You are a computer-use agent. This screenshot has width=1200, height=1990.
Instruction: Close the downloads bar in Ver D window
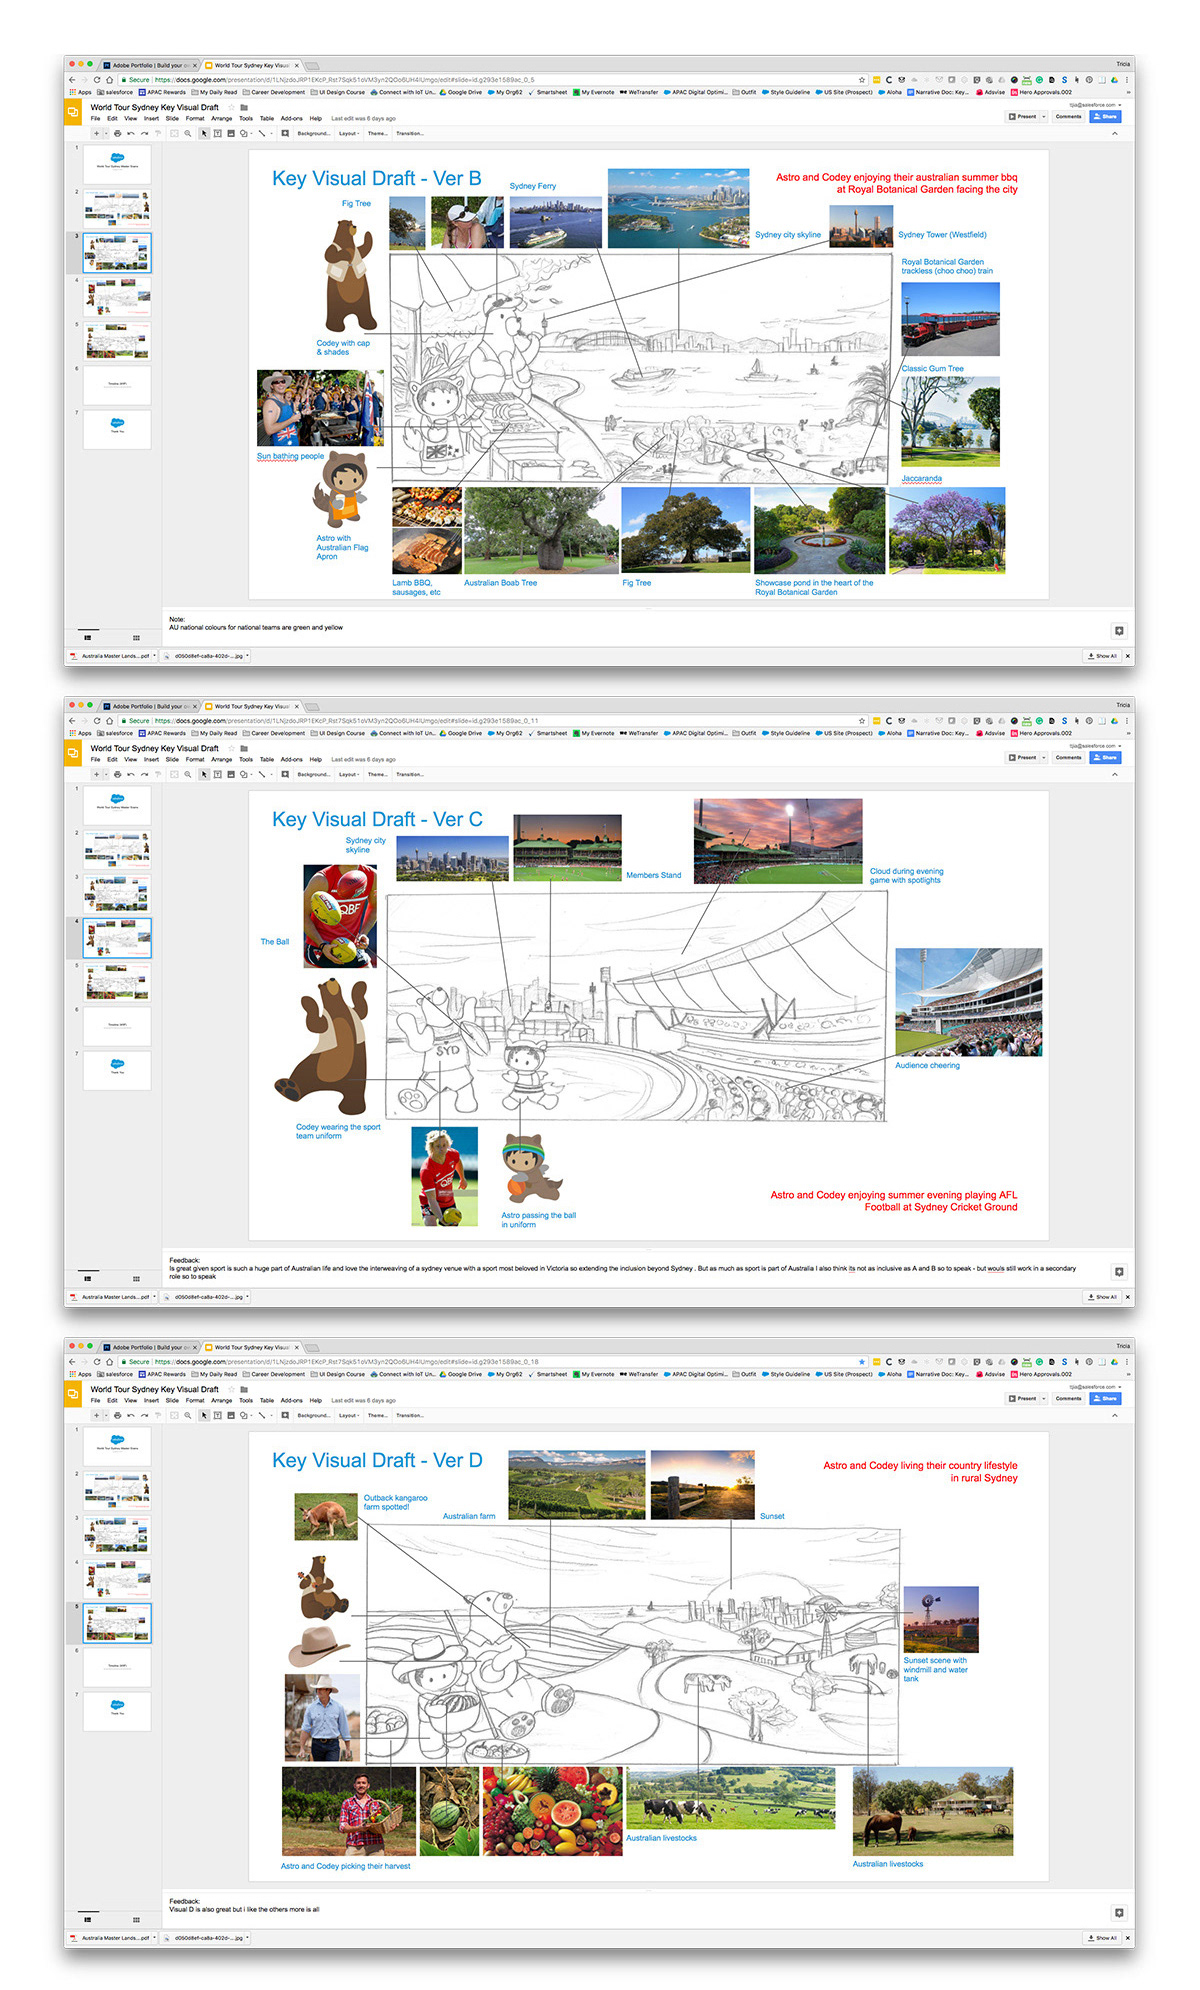(1128, 1938)
